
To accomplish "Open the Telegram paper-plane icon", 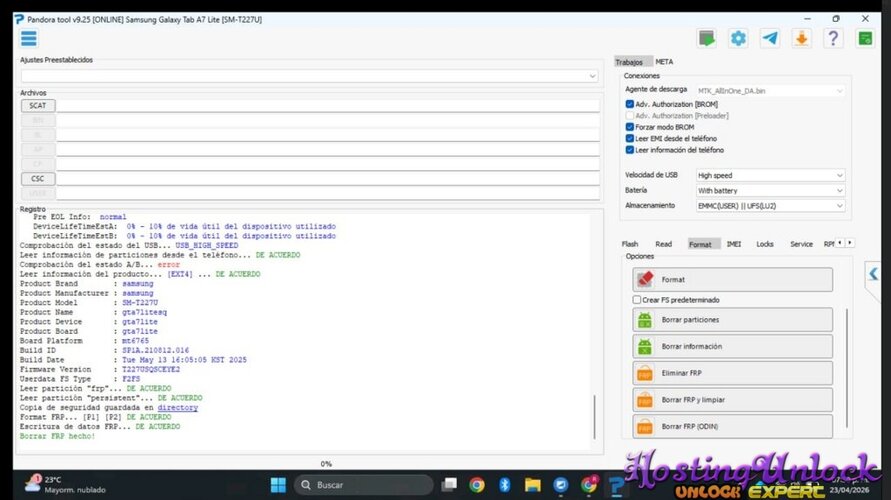I will [770, 38].
